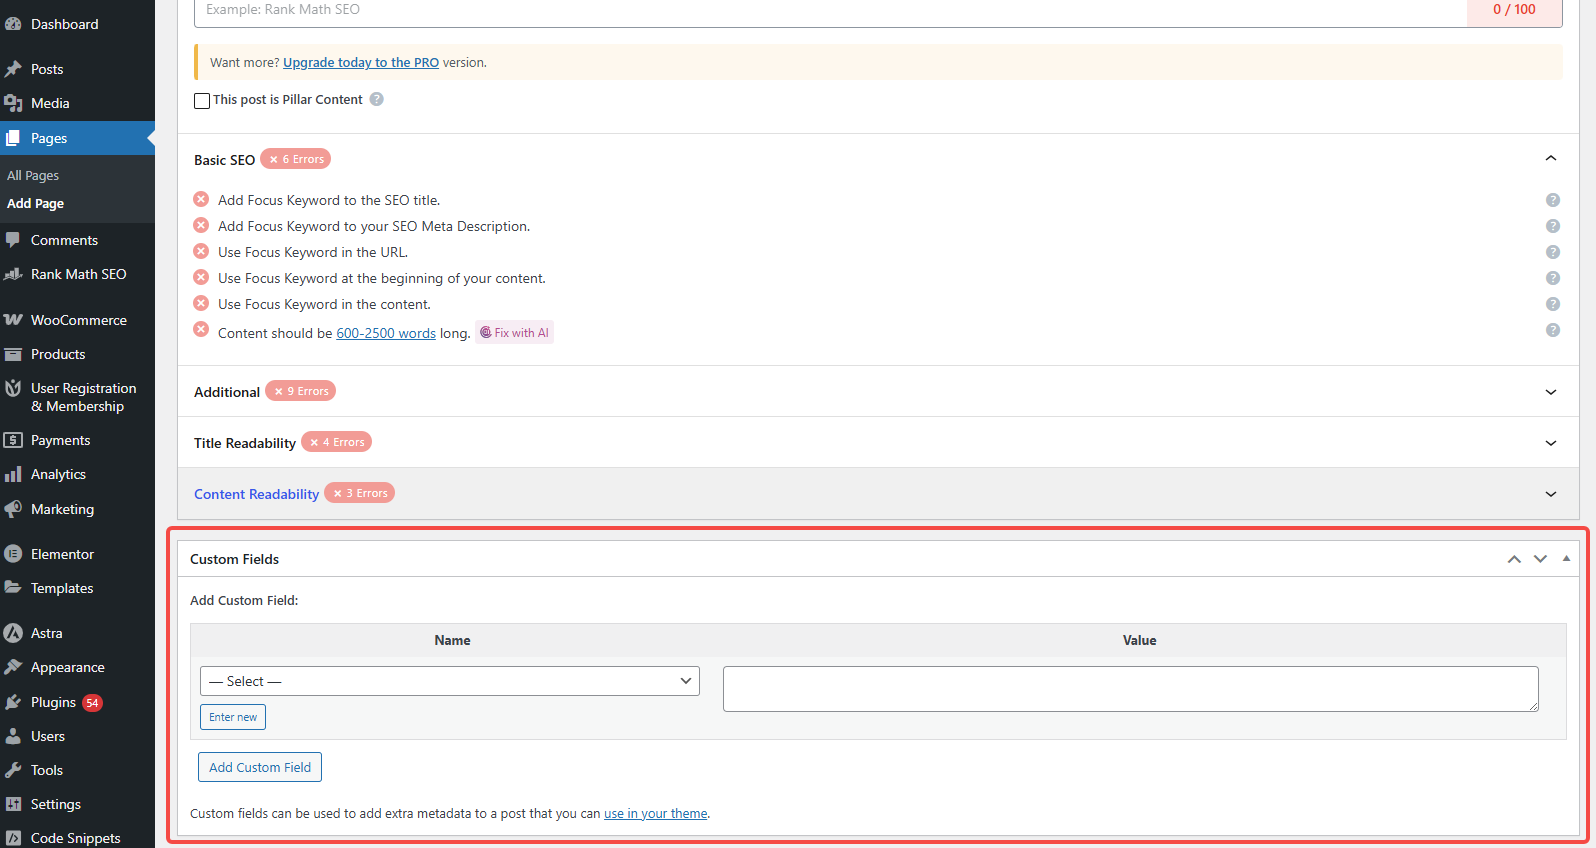Click the Analytics bar chart icon

(13, 474)
